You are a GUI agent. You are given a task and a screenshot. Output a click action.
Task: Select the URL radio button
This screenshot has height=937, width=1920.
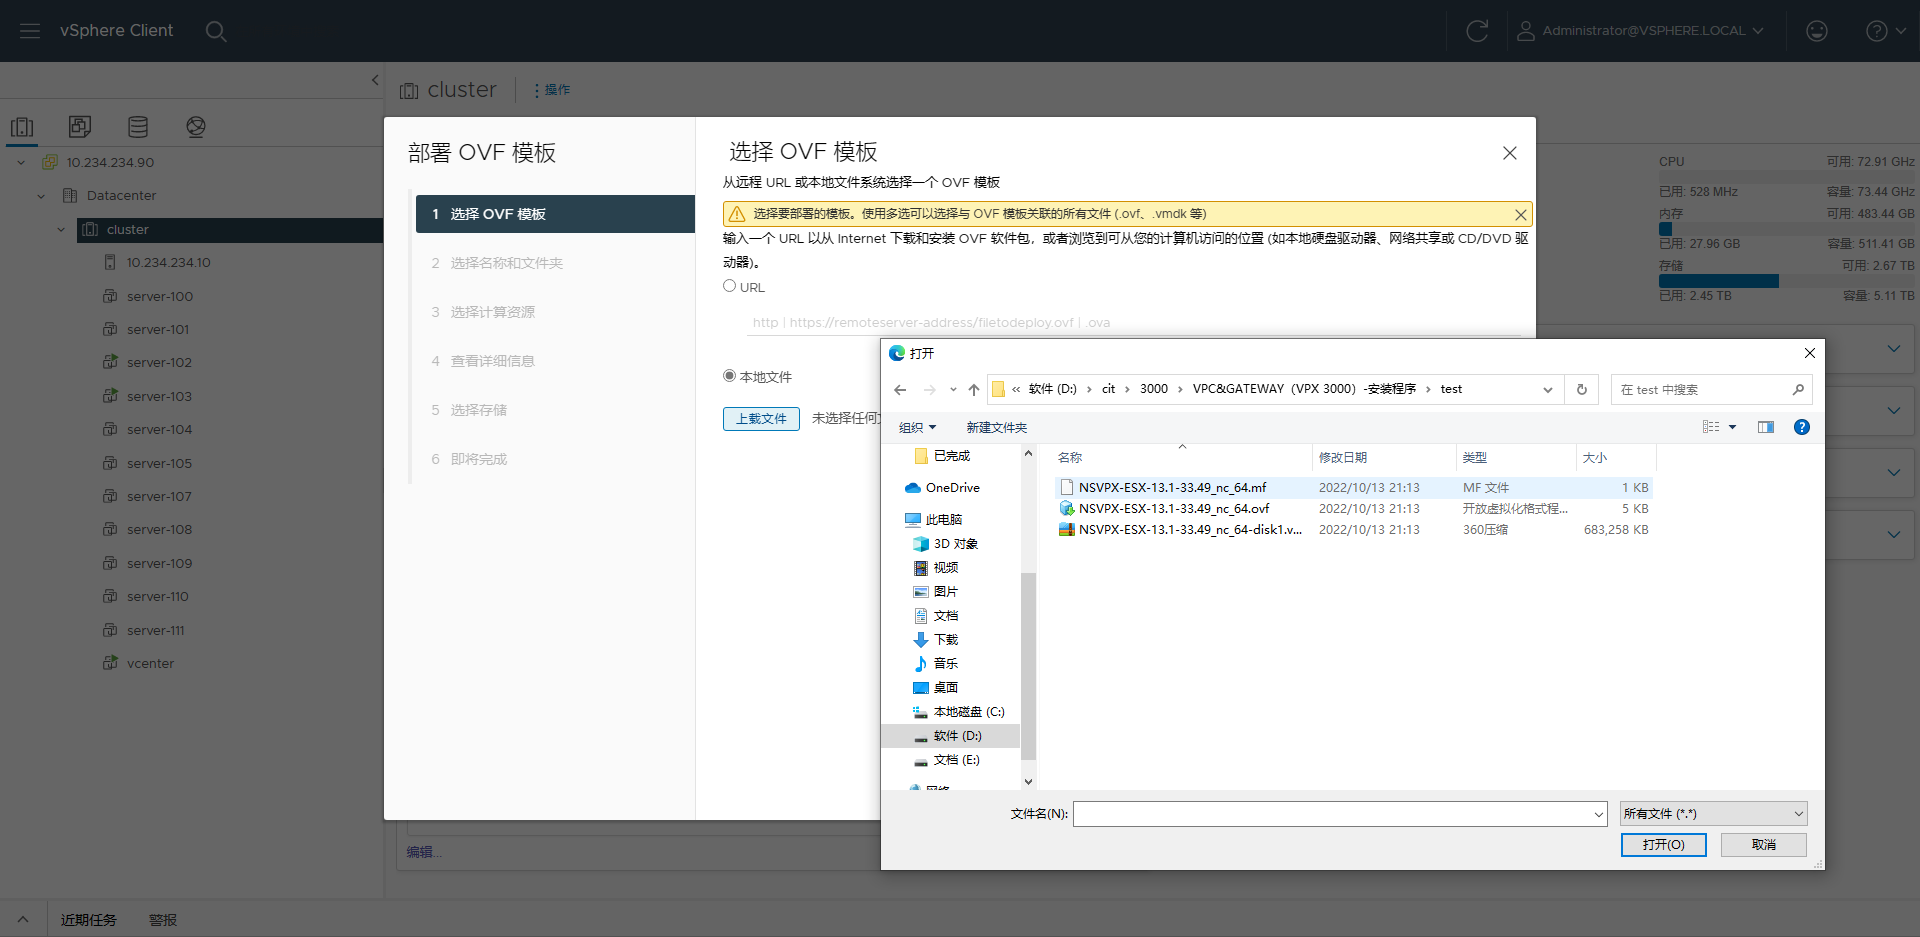[729, 286]
